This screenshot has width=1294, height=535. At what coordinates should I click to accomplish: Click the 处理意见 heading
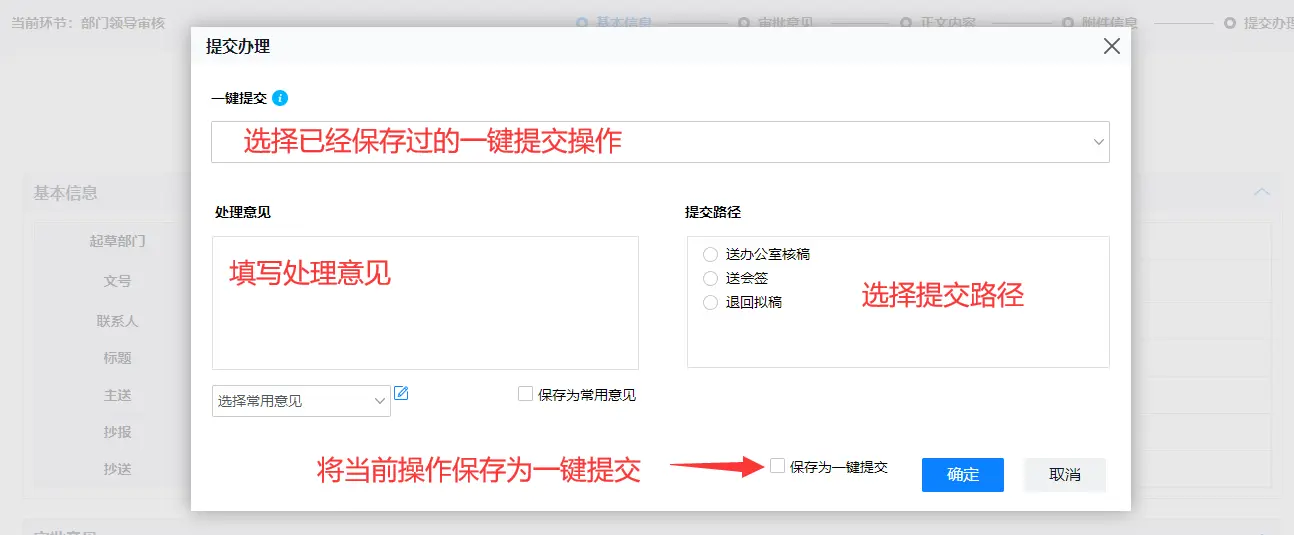[243, 212]
